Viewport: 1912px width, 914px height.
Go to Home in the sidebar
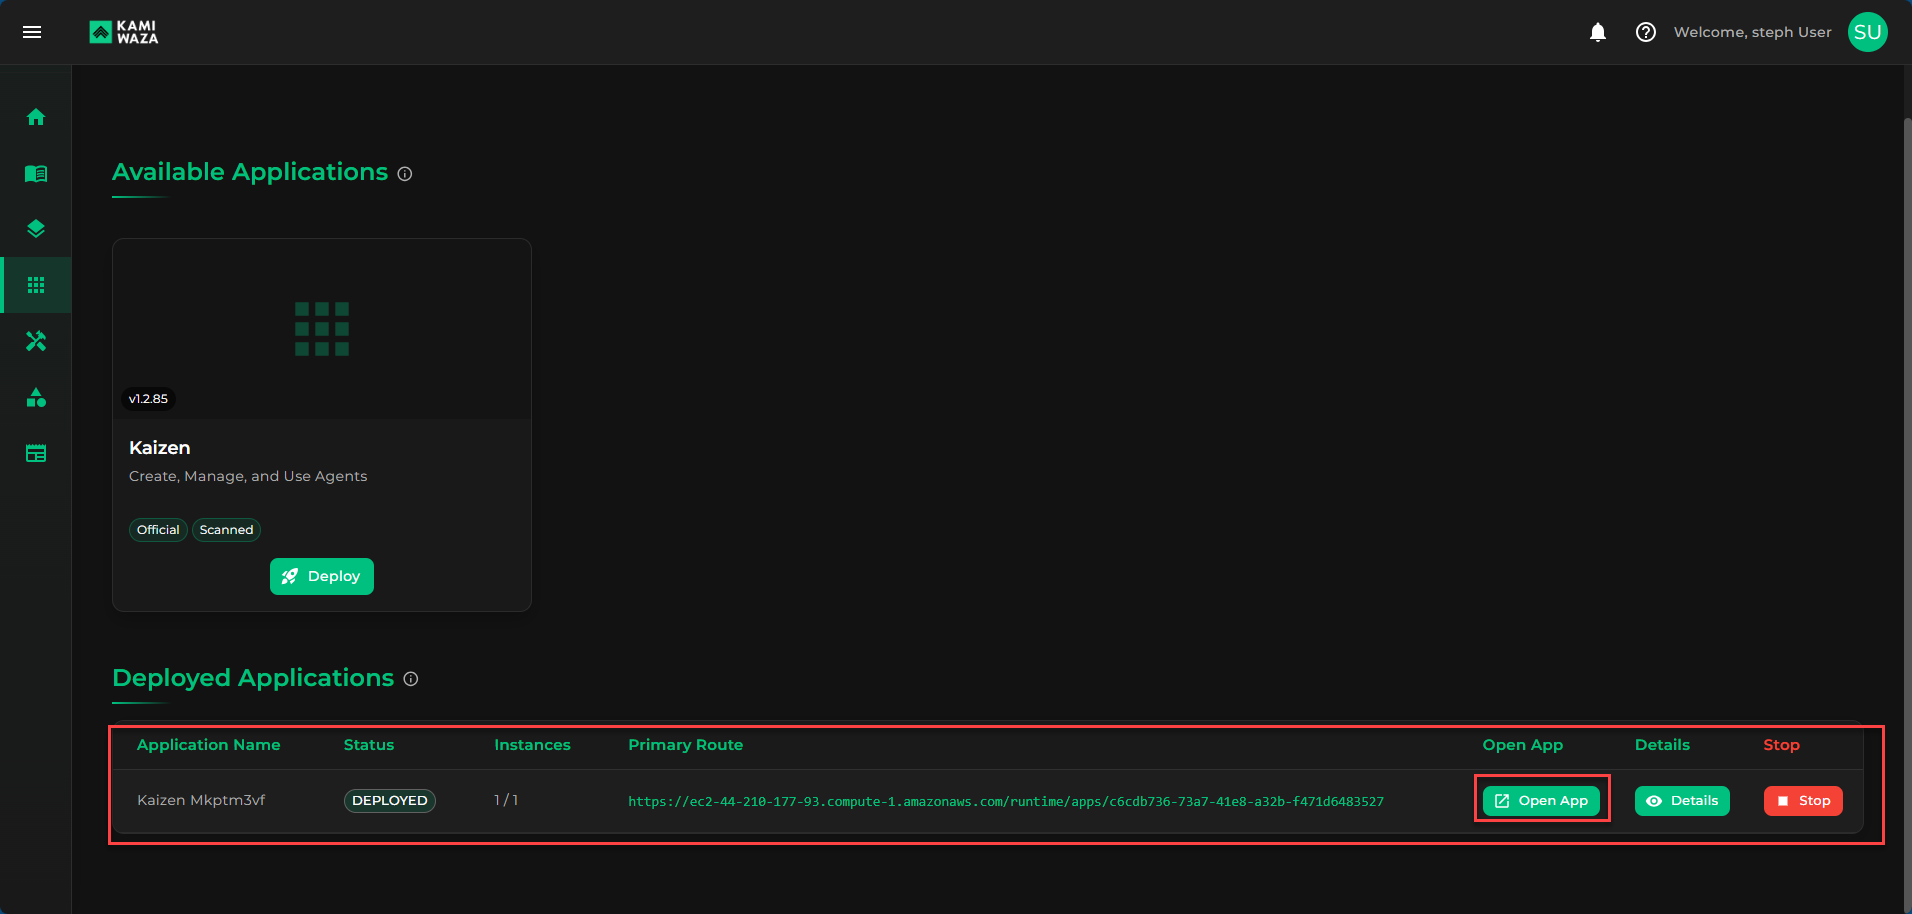[x=36, y=117]
